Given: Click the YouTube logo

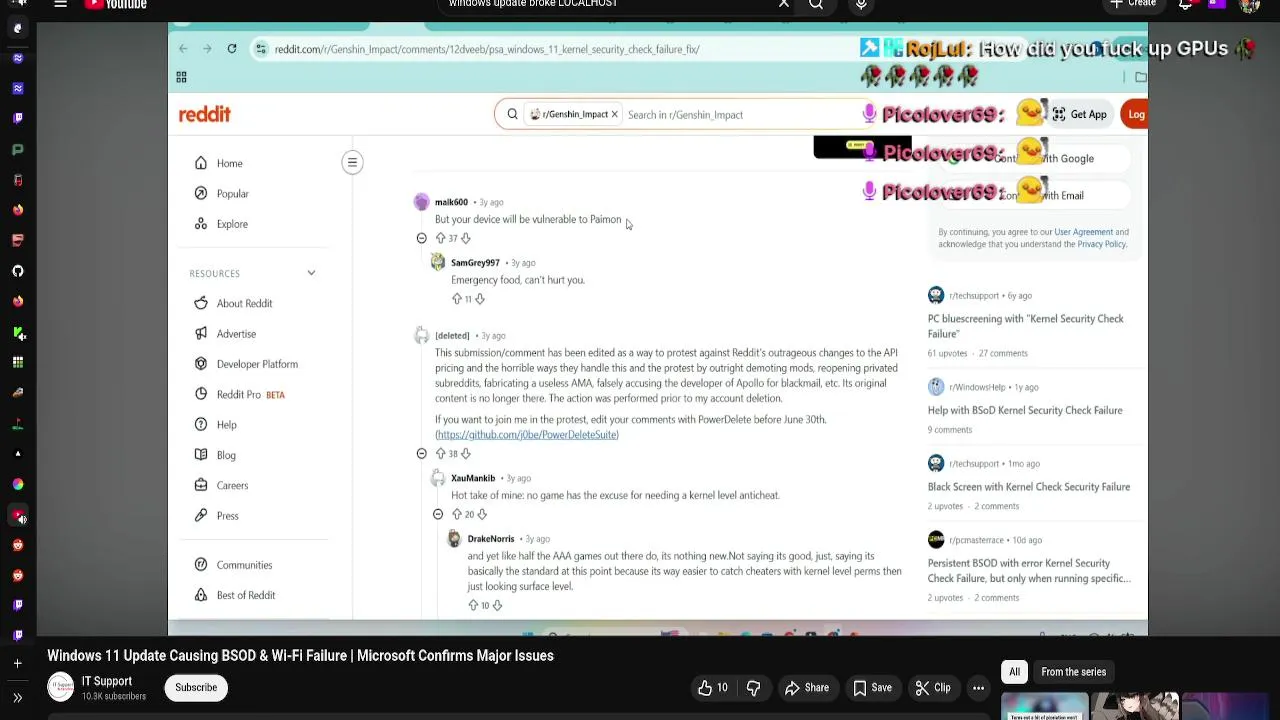Looking at the screenshot, I should point(115,4).
